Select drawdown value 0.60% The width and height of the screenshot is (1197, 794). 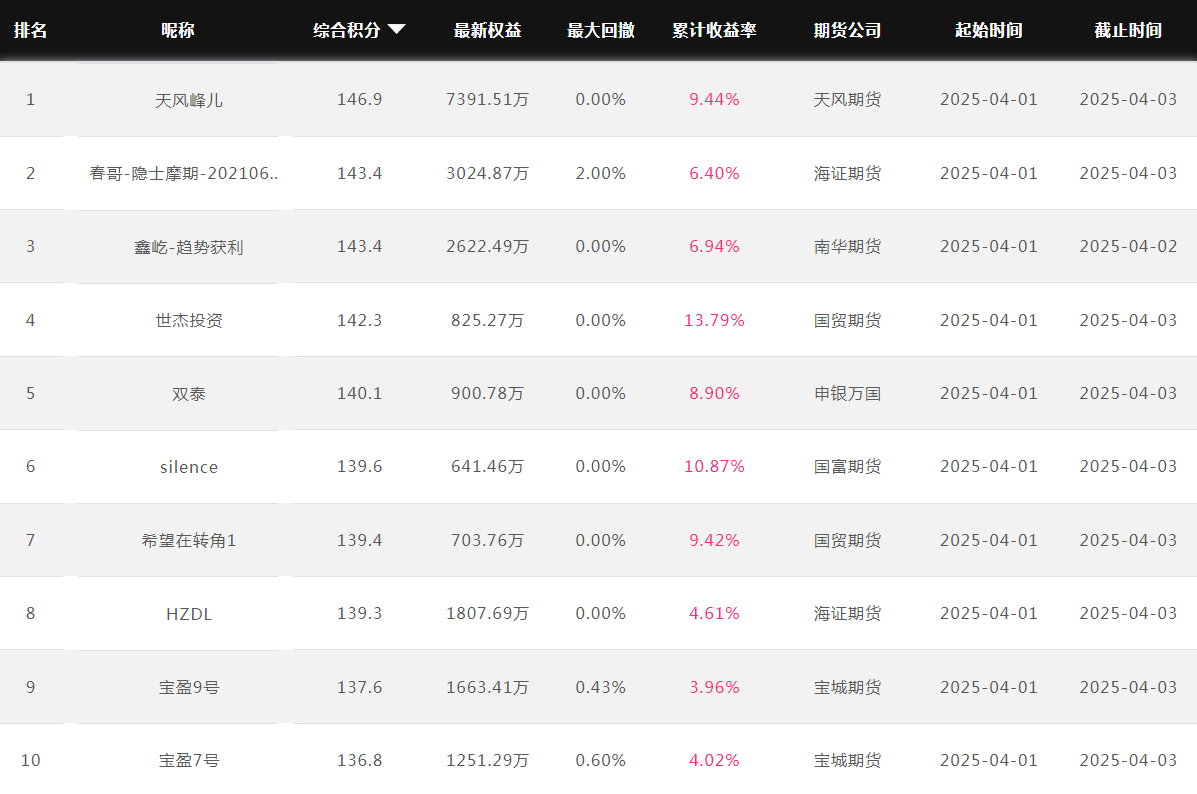(601, 760)
